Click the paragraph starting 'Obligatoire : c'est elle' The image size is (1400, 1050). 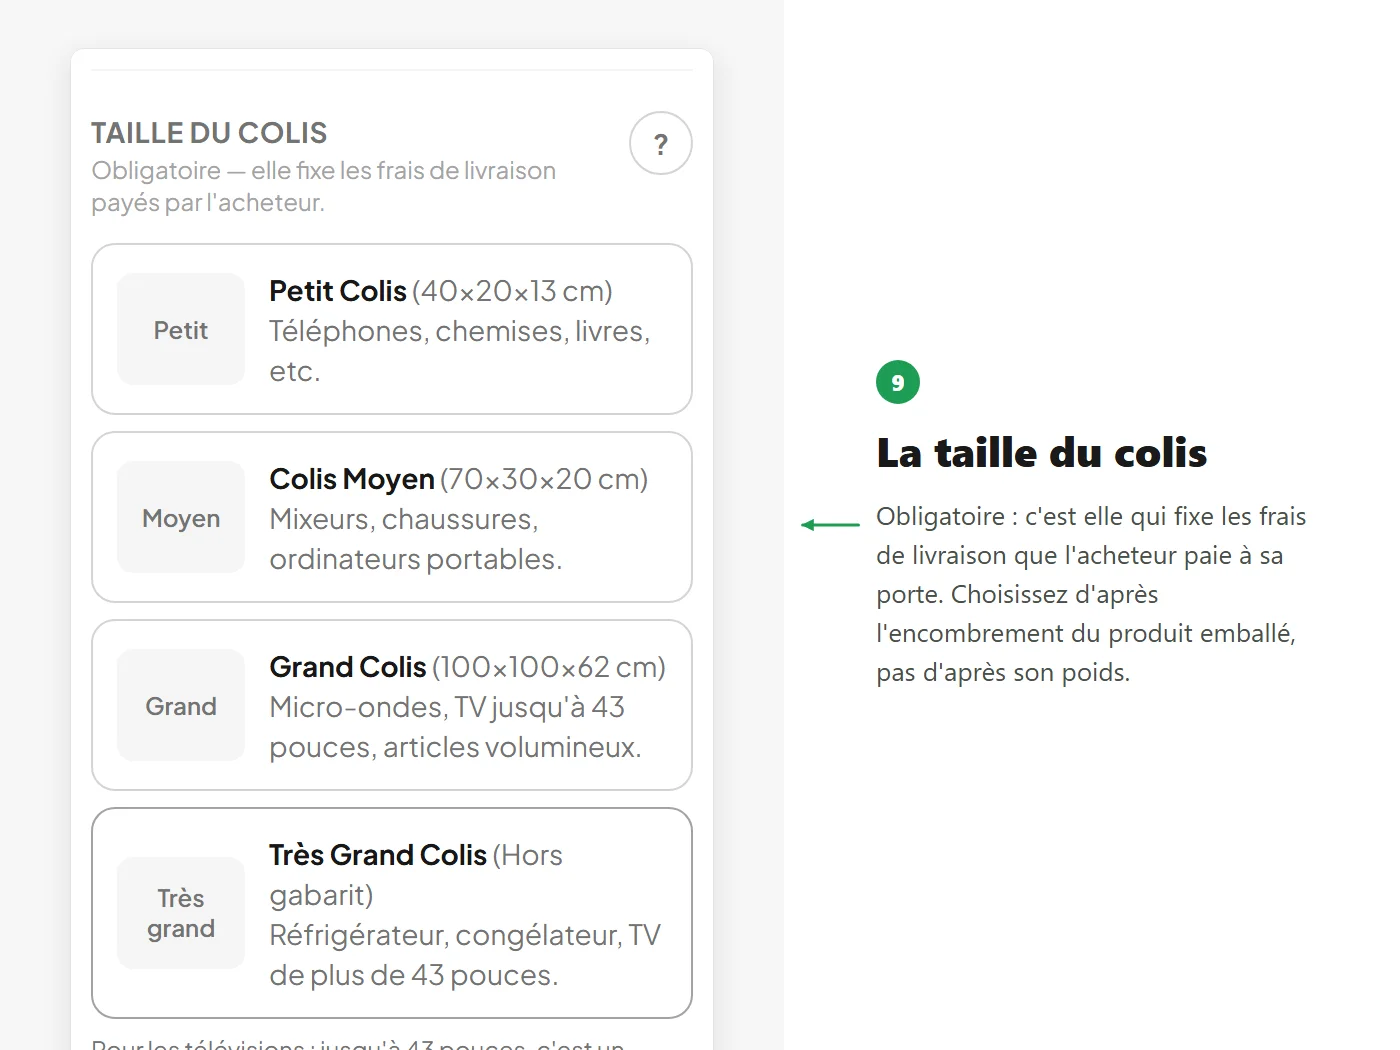[x=1091, y=594]
